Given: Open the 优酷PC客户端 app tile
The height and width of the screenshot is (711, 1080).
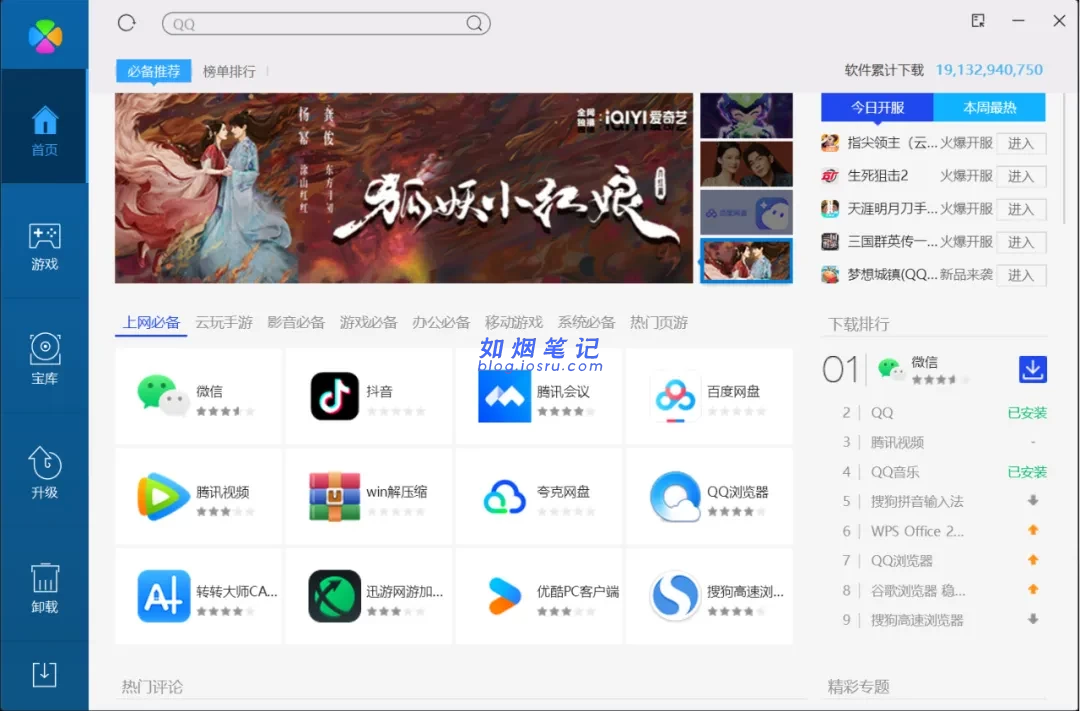Looking at the screenshot, I should [539, 597].
